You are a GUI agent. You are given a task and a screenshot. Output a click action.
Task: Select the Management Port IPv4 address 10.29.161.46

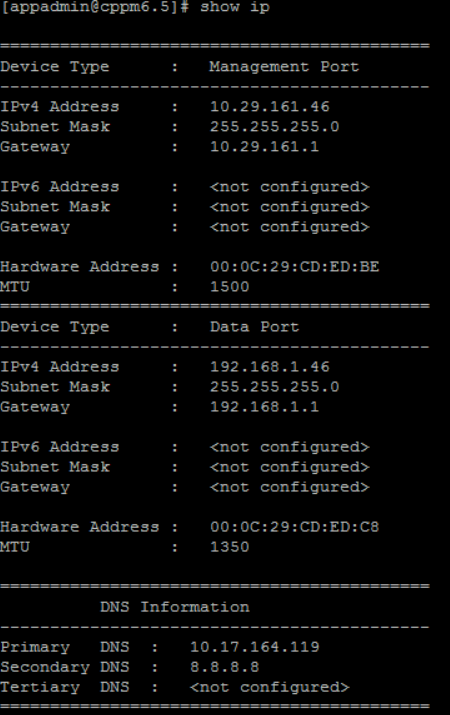269,107
